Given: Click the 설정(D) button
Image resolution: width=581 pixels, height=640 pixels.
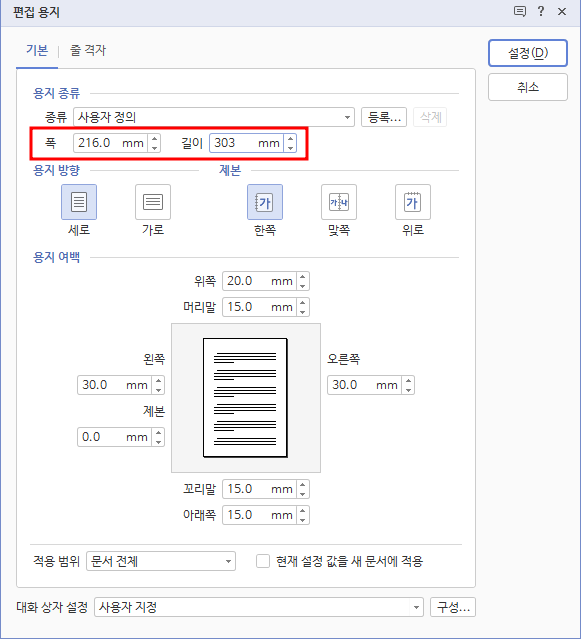Looking at the screenshot, I should coord(528,53).
